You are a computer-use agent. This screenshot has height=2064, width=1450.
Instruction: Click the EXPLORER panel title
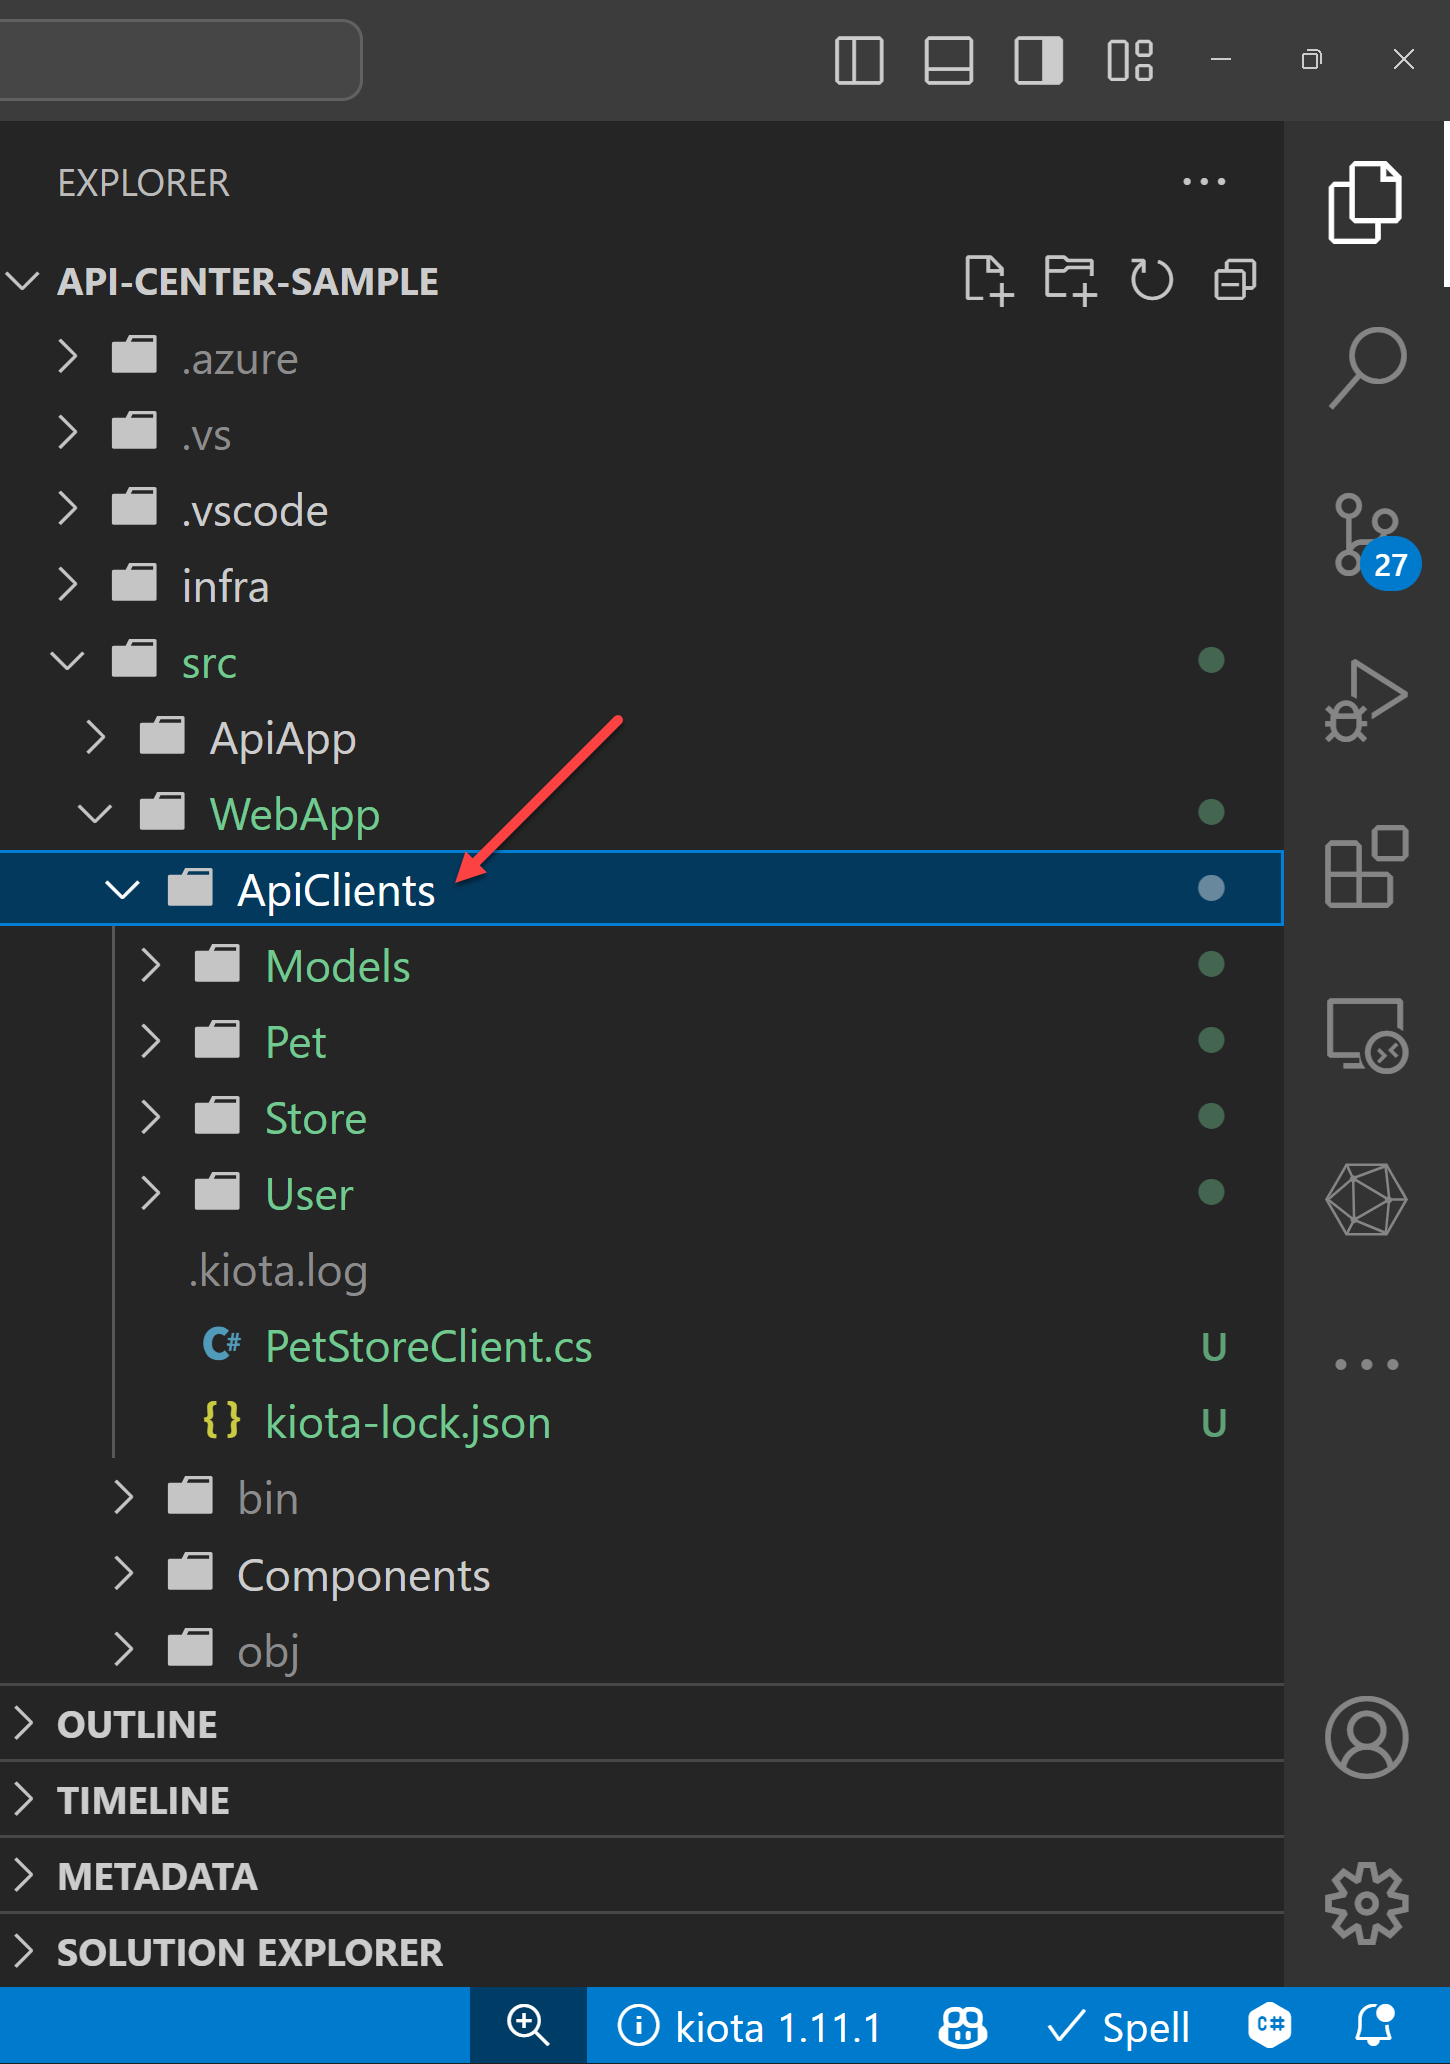(143, 183)
